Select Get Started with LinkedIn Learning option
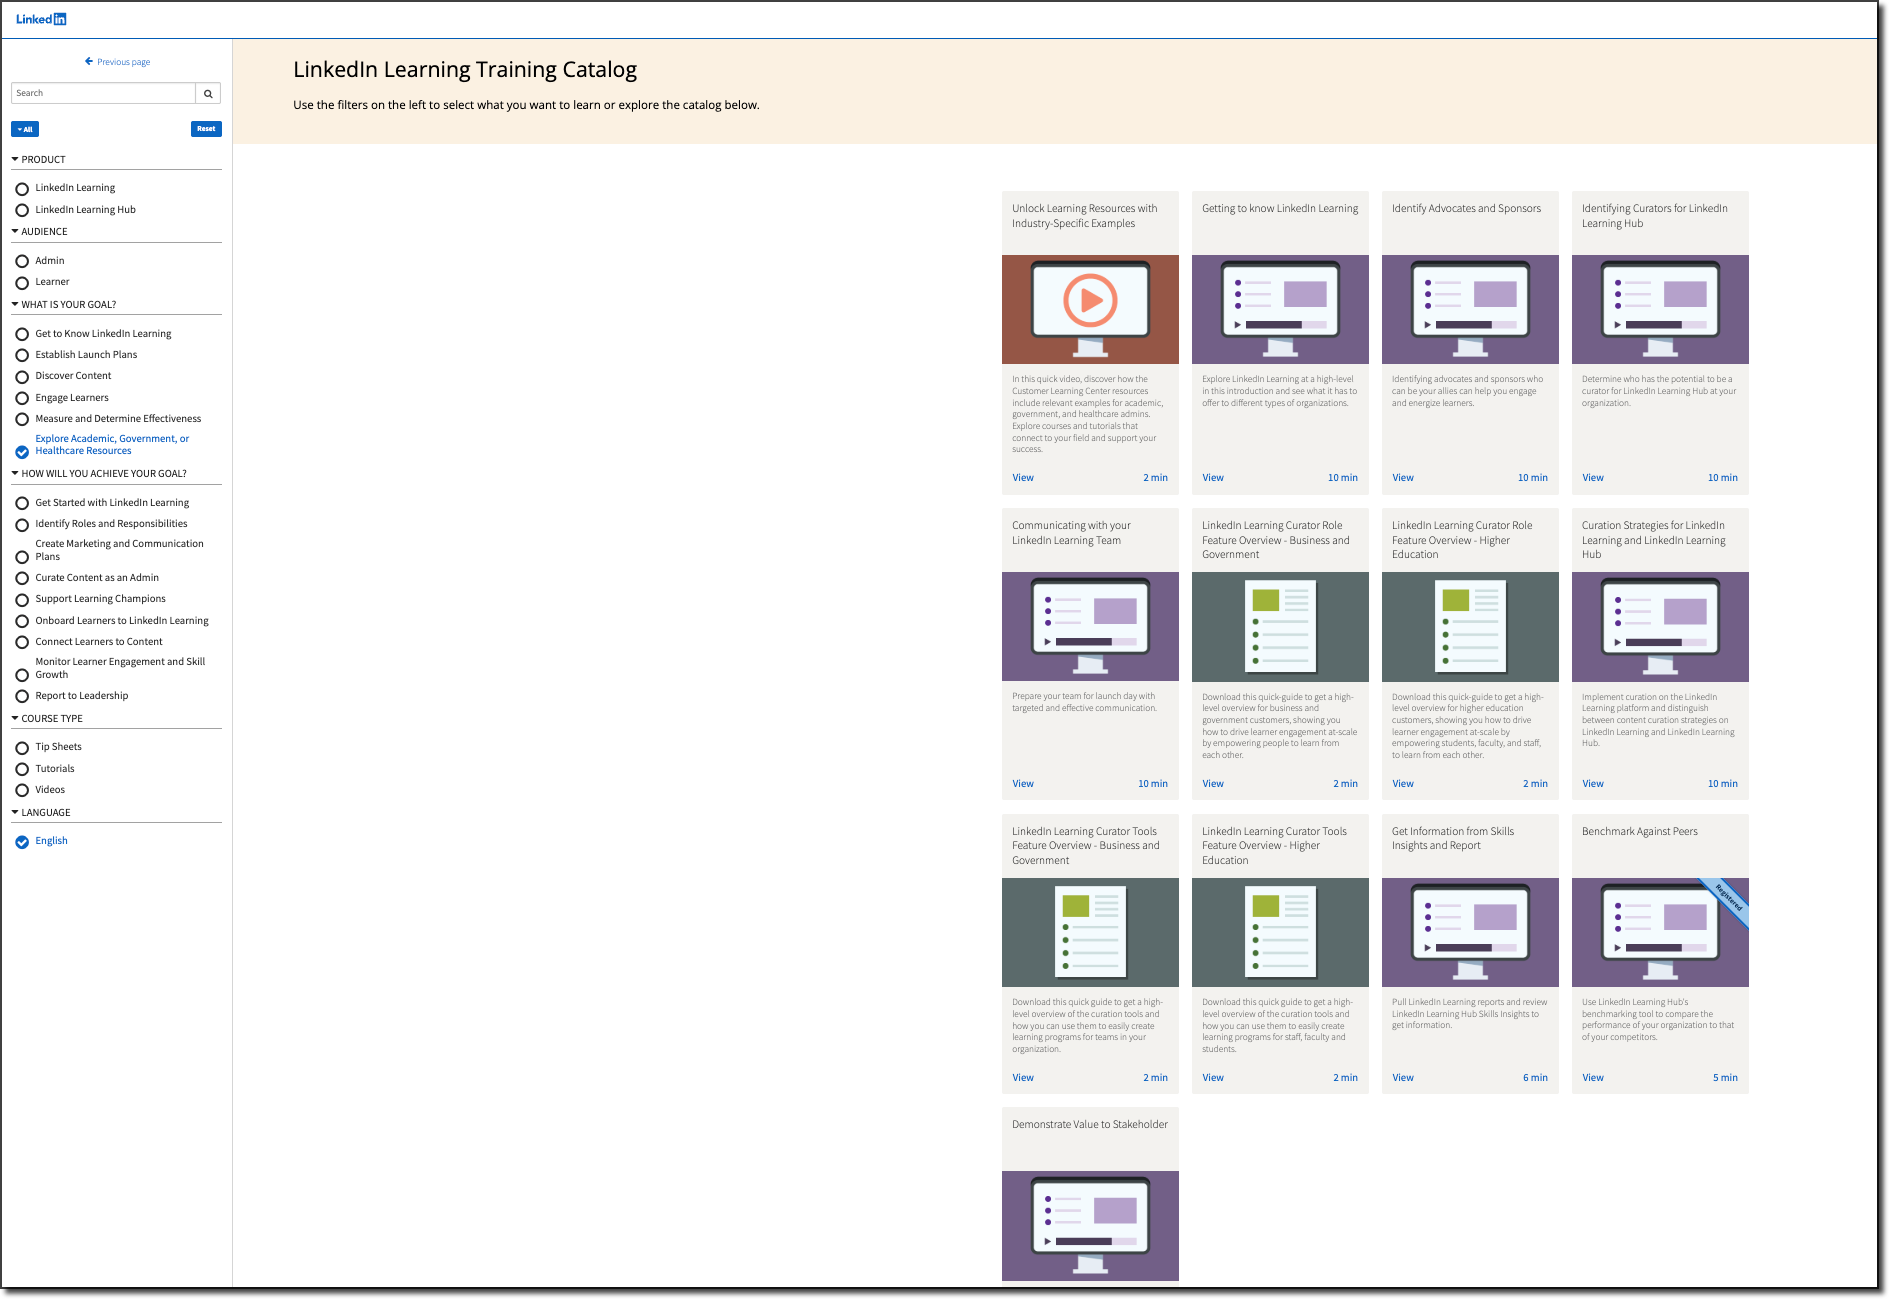Image resolution: width=1889 pixels, height=1299 pixels. tap(22, 503)
